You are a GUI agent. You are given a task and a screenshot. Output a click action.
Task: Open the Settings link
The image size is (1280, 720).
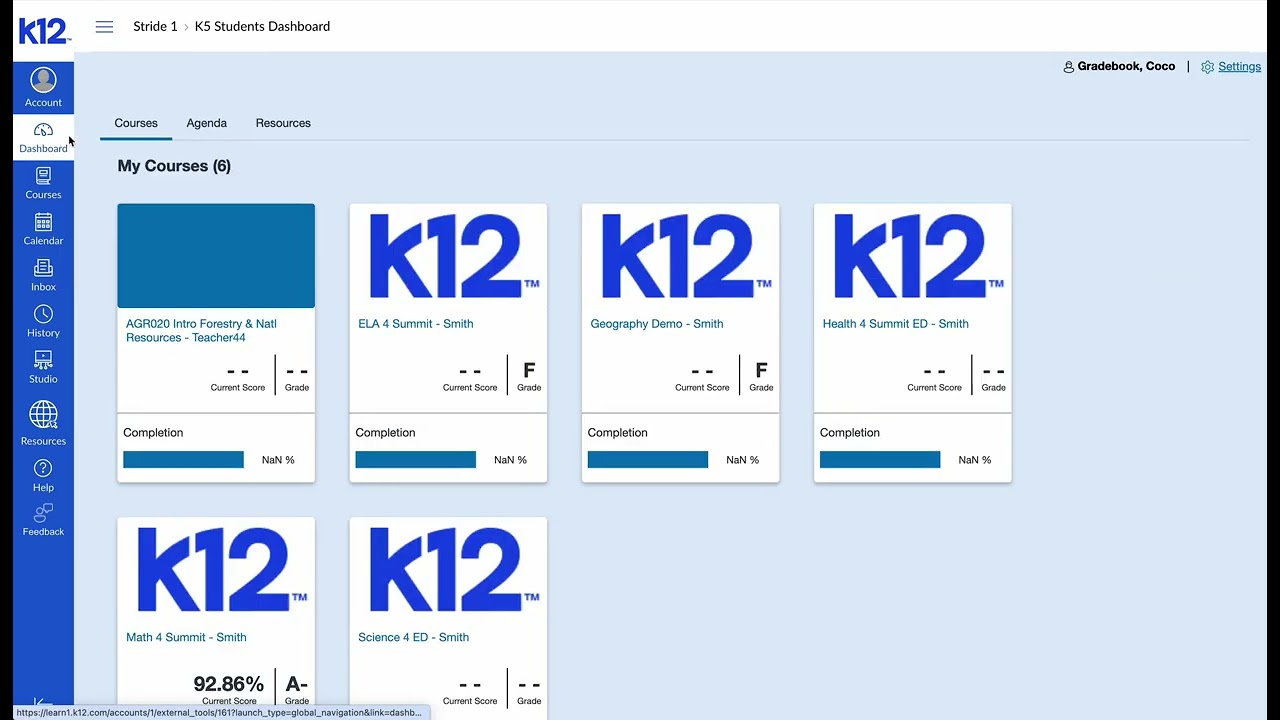point(1239,67)
